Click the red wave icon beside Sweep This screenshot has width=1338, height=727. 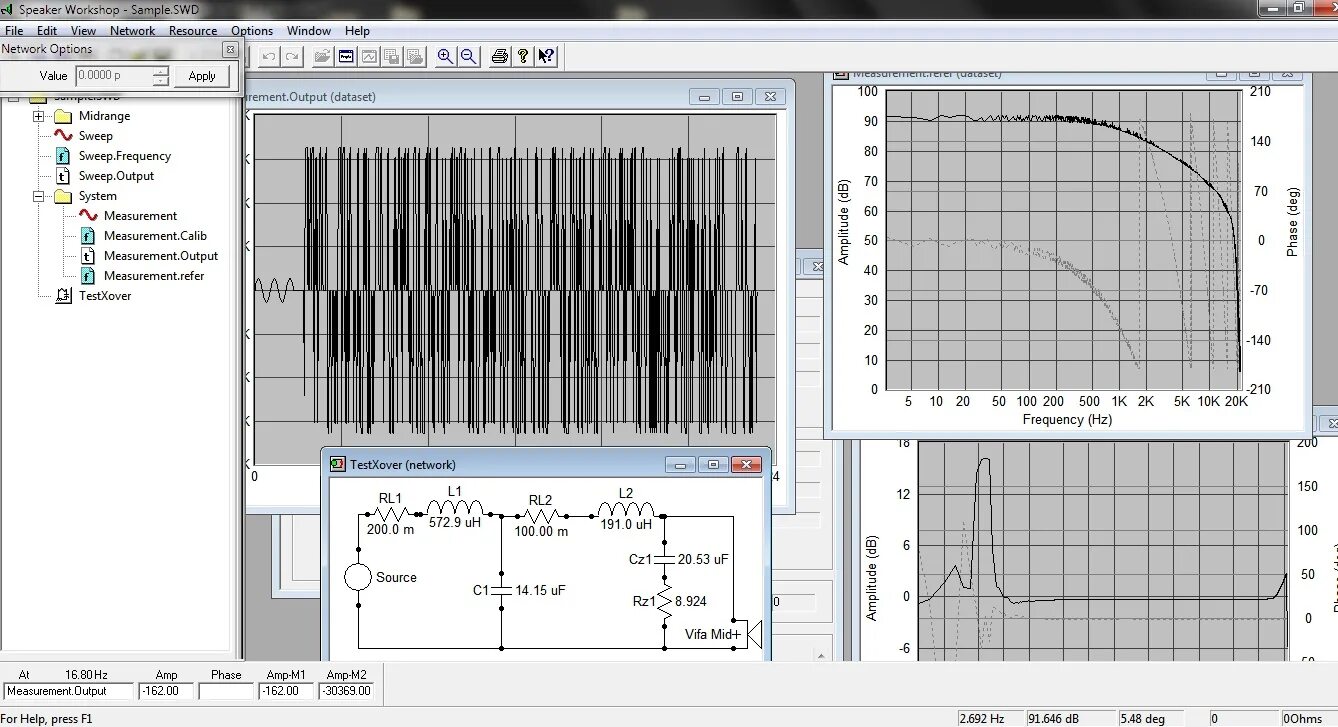(x=63, y=136)
